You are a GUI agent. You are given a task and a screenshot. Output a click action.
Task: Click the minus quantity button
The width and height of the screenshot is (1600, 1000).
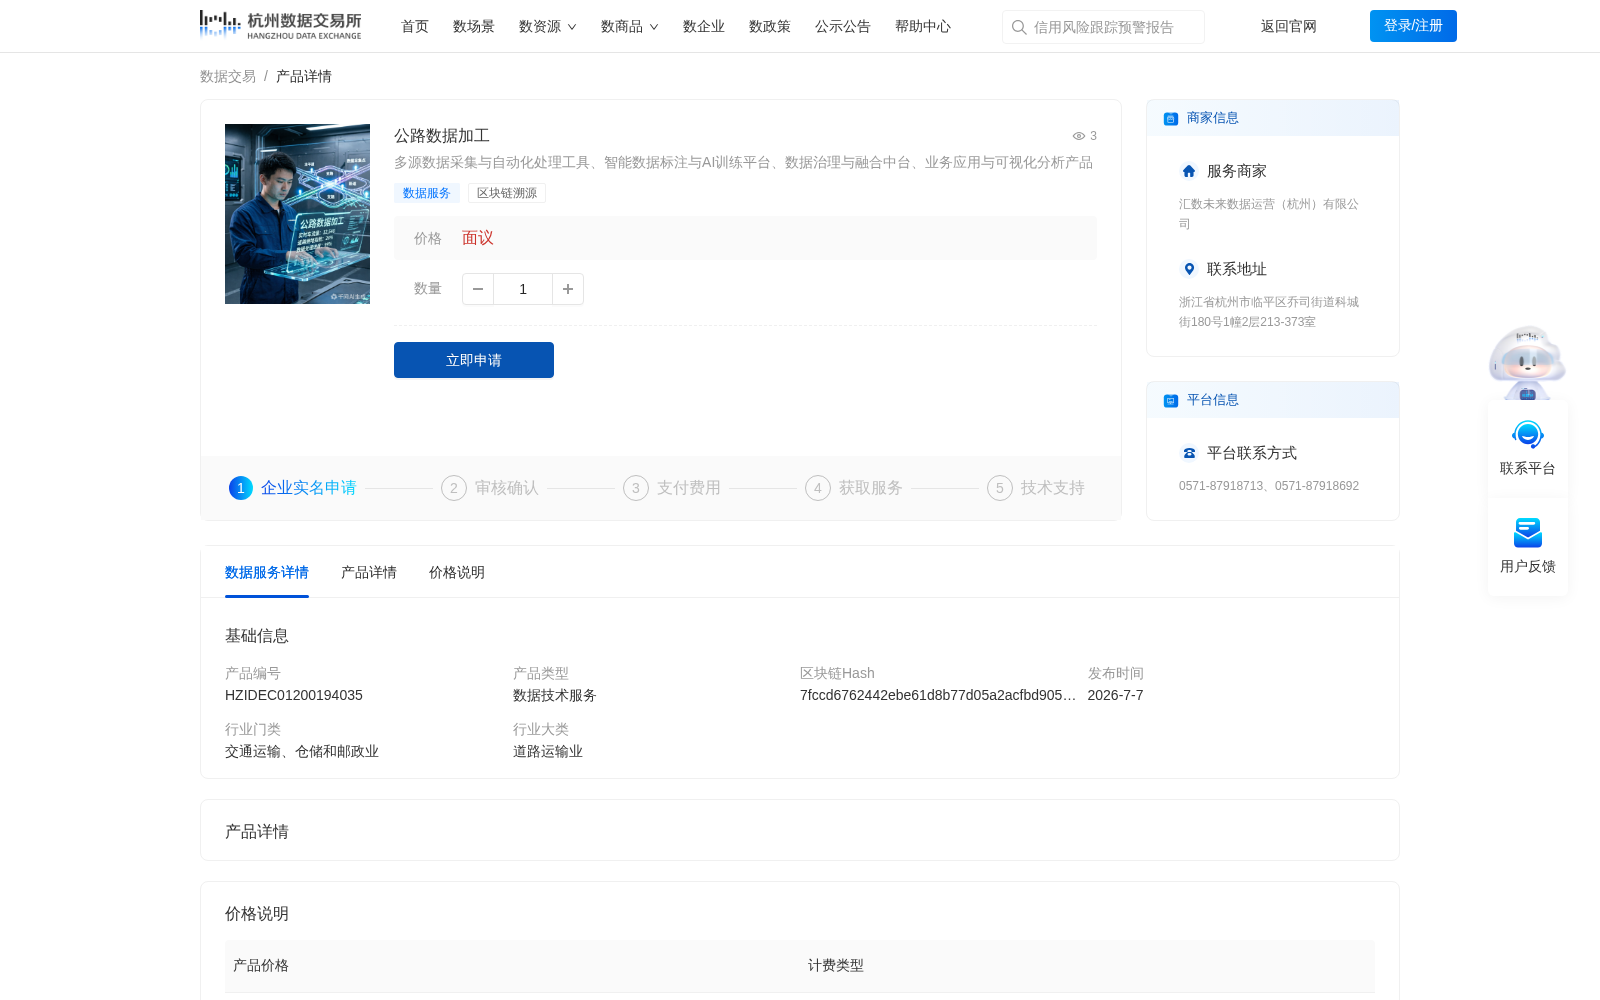478,289
